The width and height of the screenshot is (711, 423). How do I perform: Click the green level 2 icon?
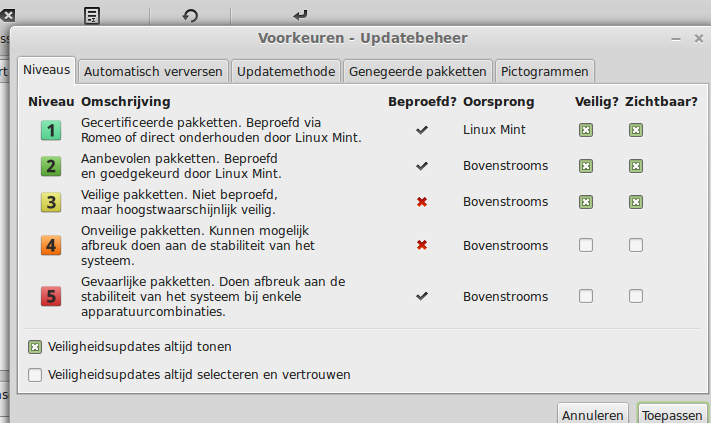pyautogui.click(x=51, y=166)
